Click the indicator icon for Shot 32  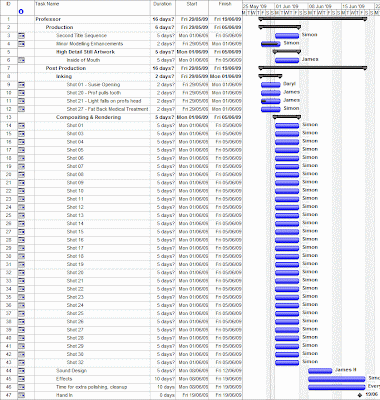(x=22, y=362)
